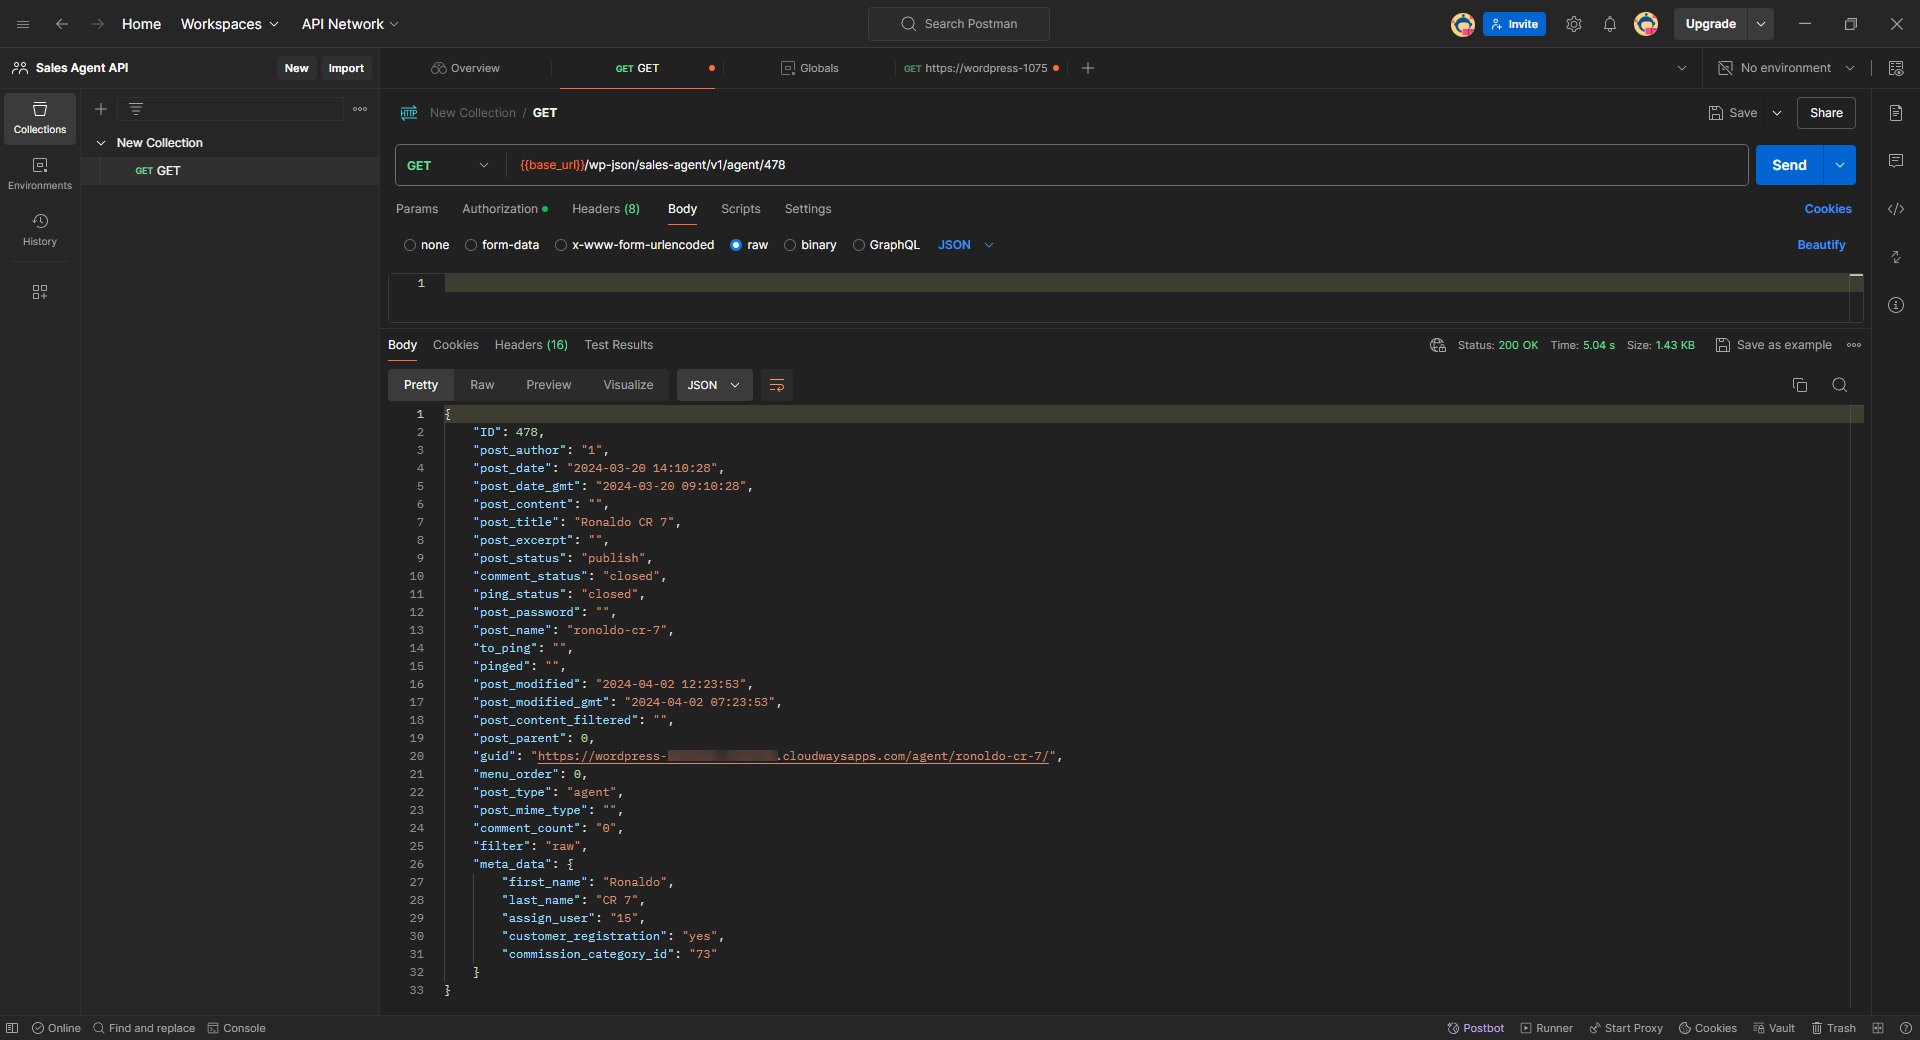The image size is (1920, 1040).
Task: Search the response with the magnifier icon
Action: (x=1839, y=385)
